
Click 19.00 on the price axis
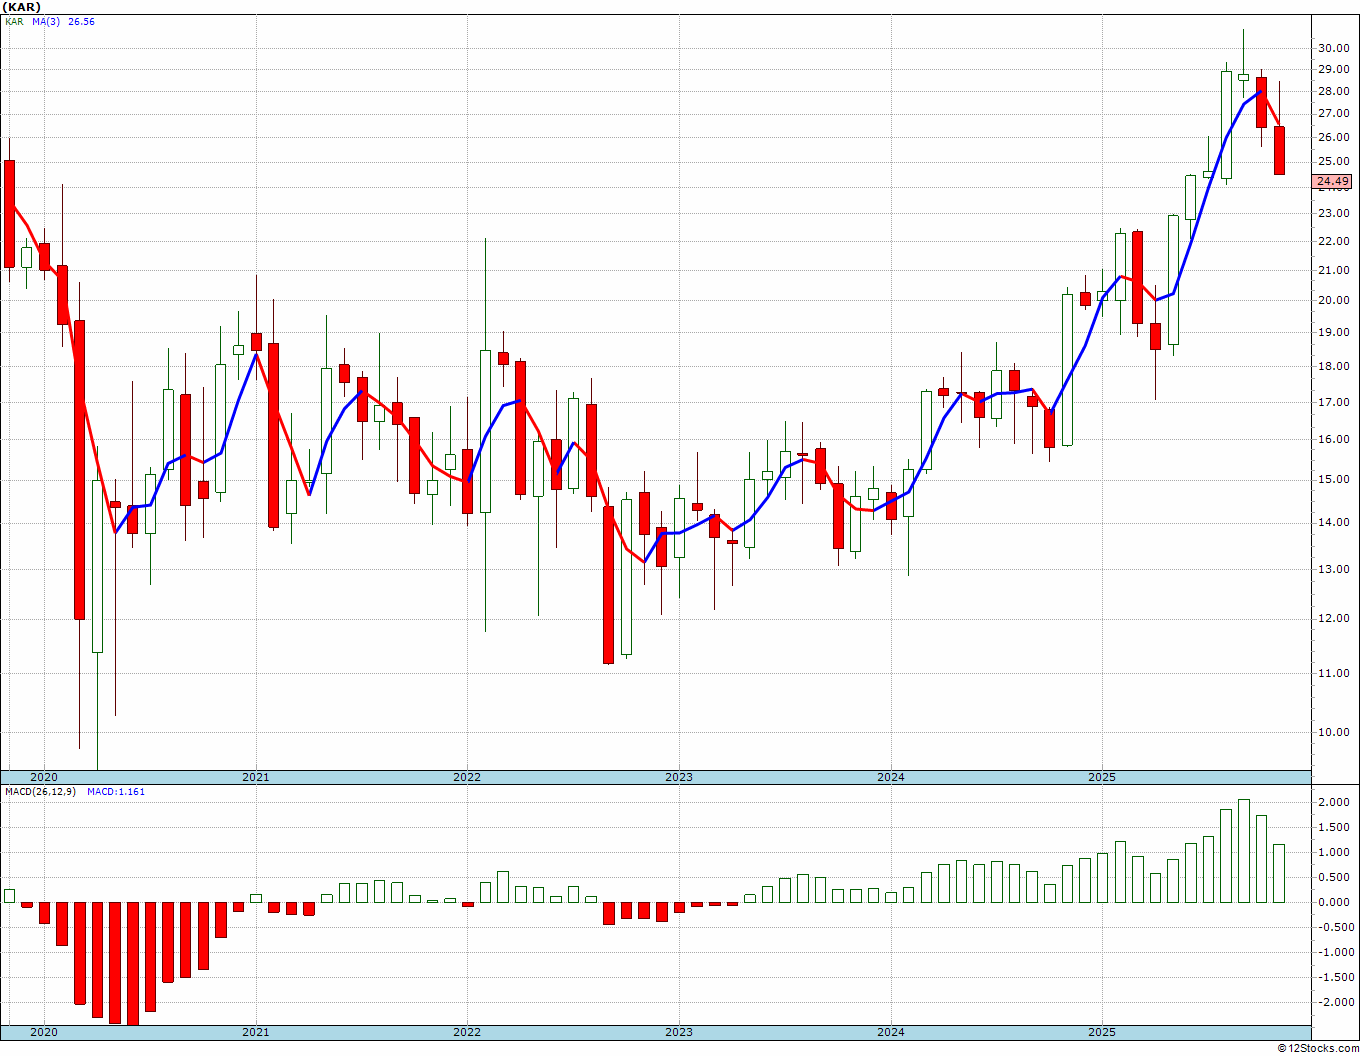point(1332,333)
